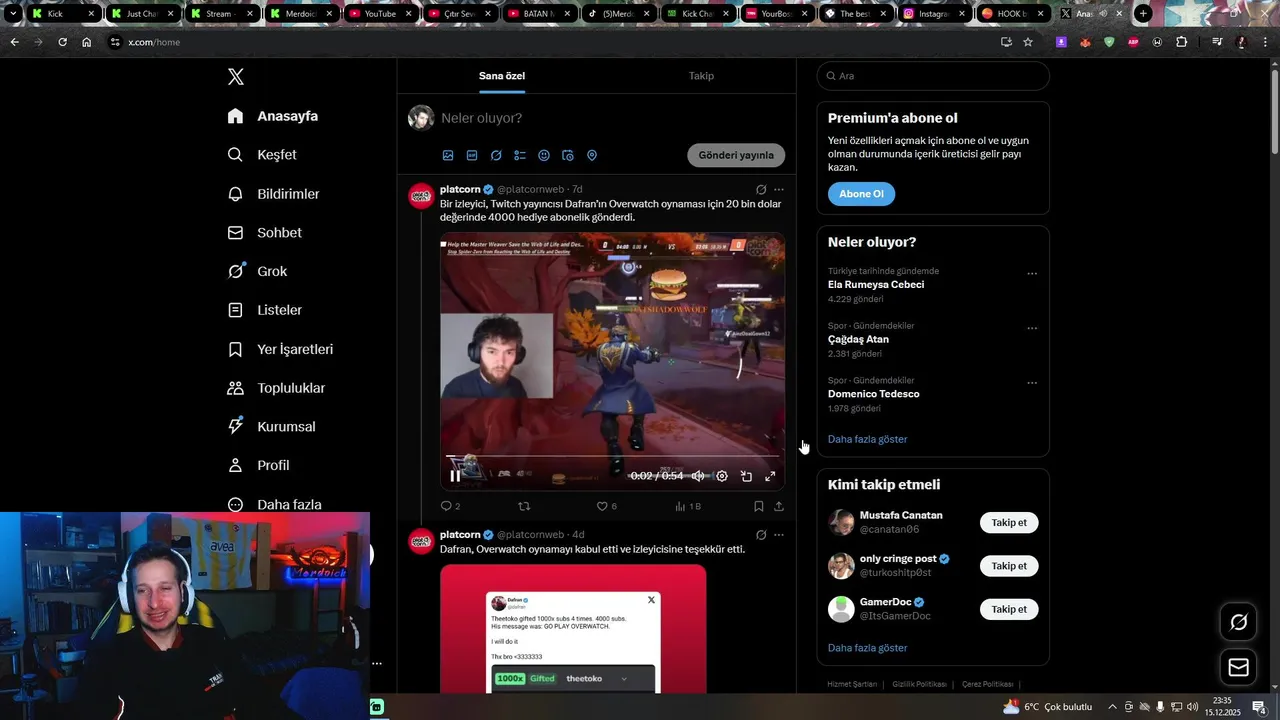This screenshot has width=1280, height=720.
Task: Repost the platcorn 7d video post
Action: (523, 506)
